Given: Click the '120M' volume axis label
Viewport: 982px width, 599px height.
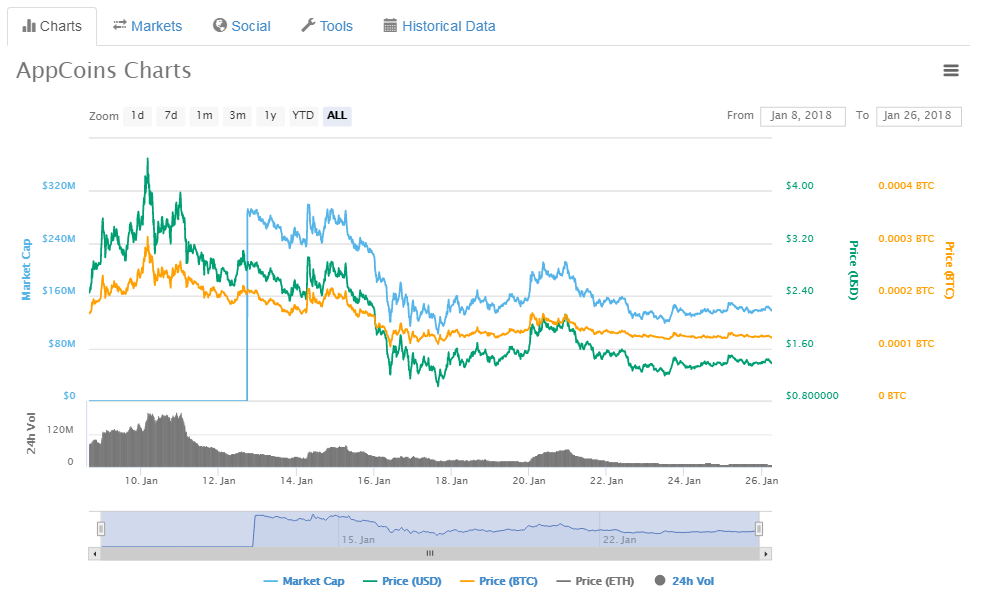Looking at the screenshot, I should click(x=60, y=430).
